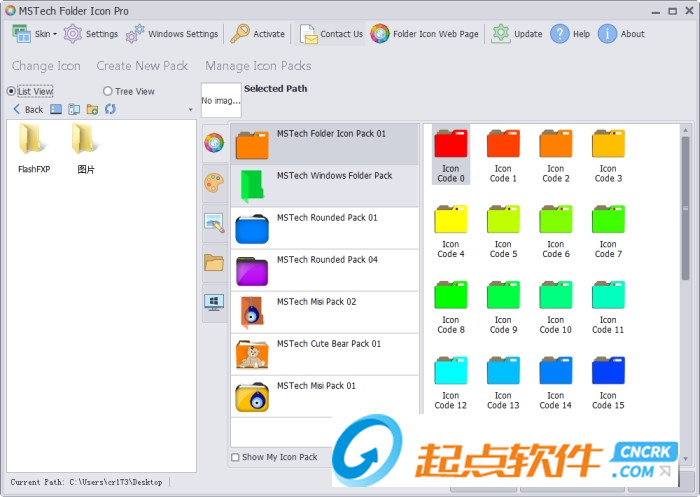Screen dimensions: 700x497
Task: Select the FlashFXP folder
Action: 33,149
